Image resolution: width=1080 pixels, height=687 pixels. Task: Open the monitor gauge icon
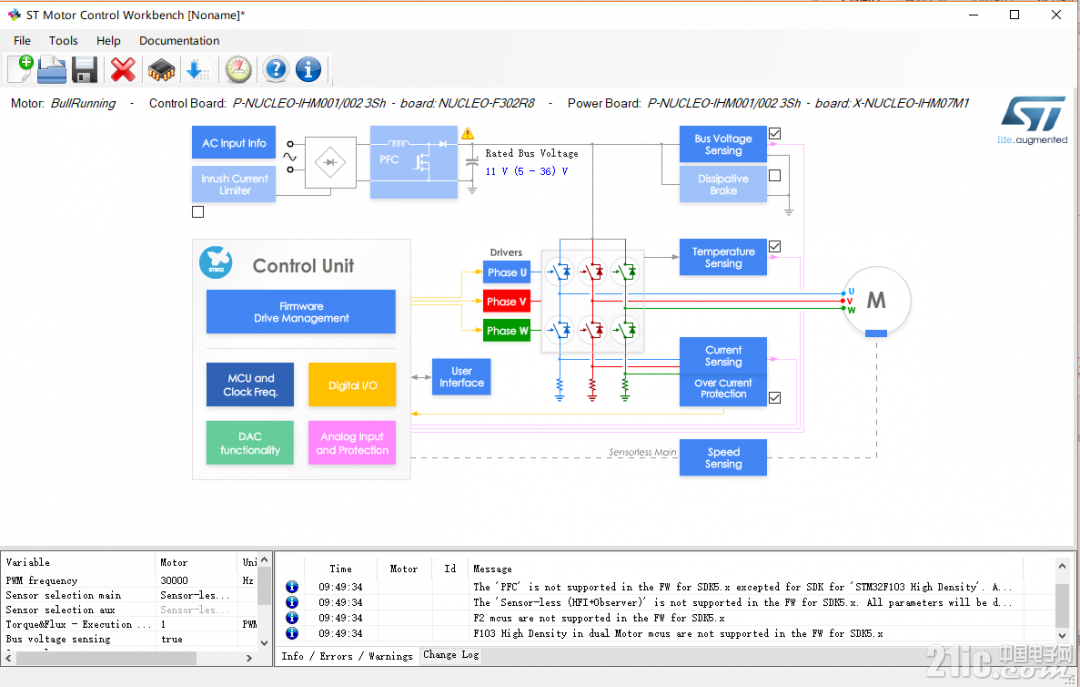[238, 70]
